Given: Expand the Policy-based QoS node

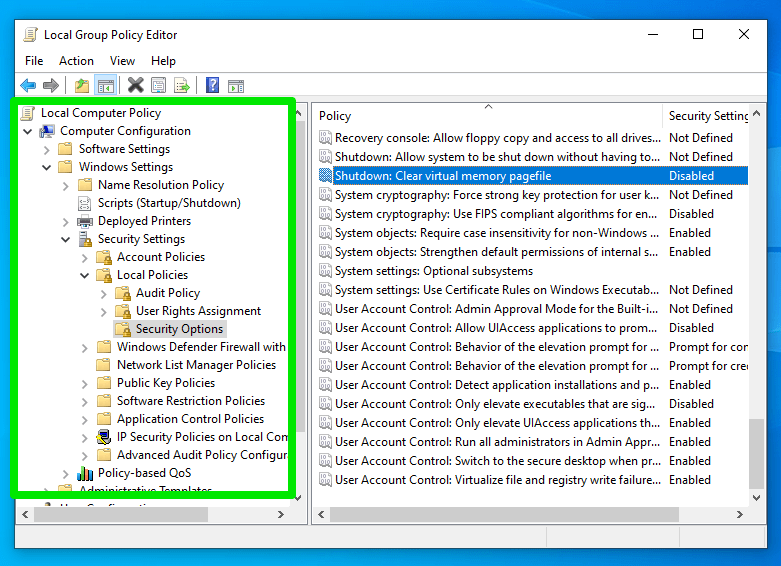Looking at the screenshot, I should [66, 473].
